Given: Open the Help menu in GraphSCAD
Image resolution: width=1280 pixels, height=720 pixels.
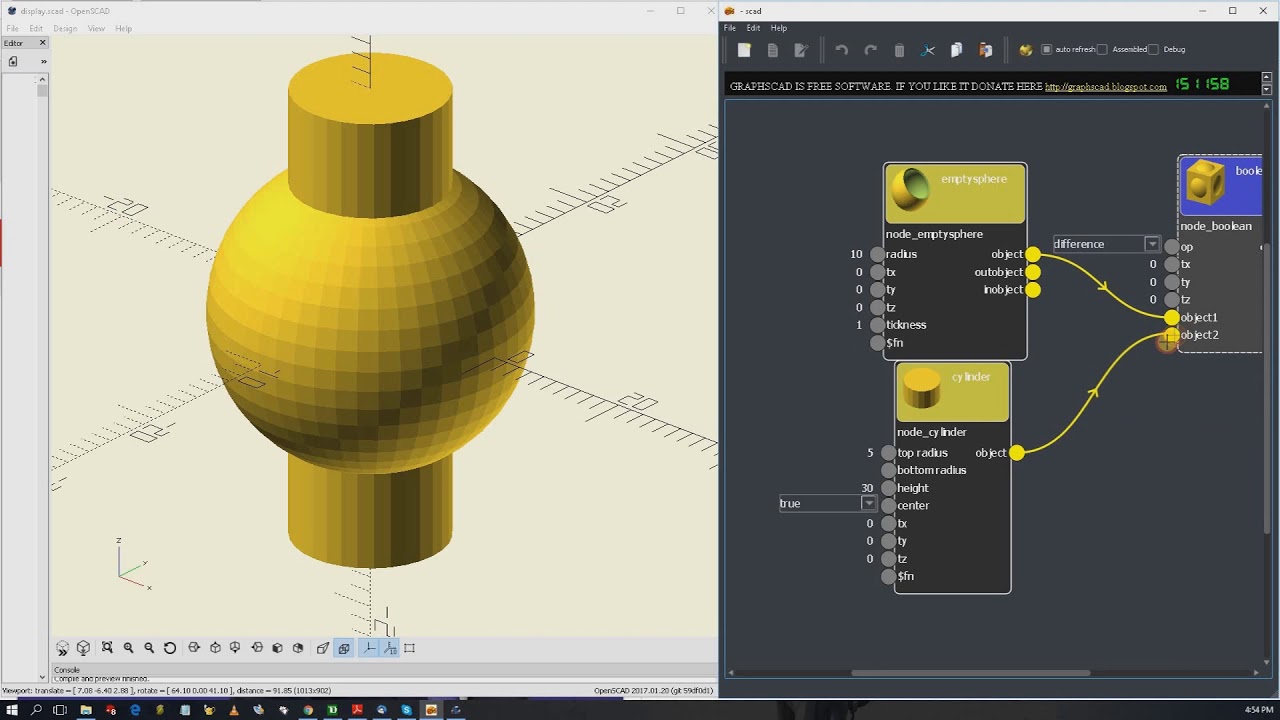Looking at the screenshot, I should click(x=778, y=28).
